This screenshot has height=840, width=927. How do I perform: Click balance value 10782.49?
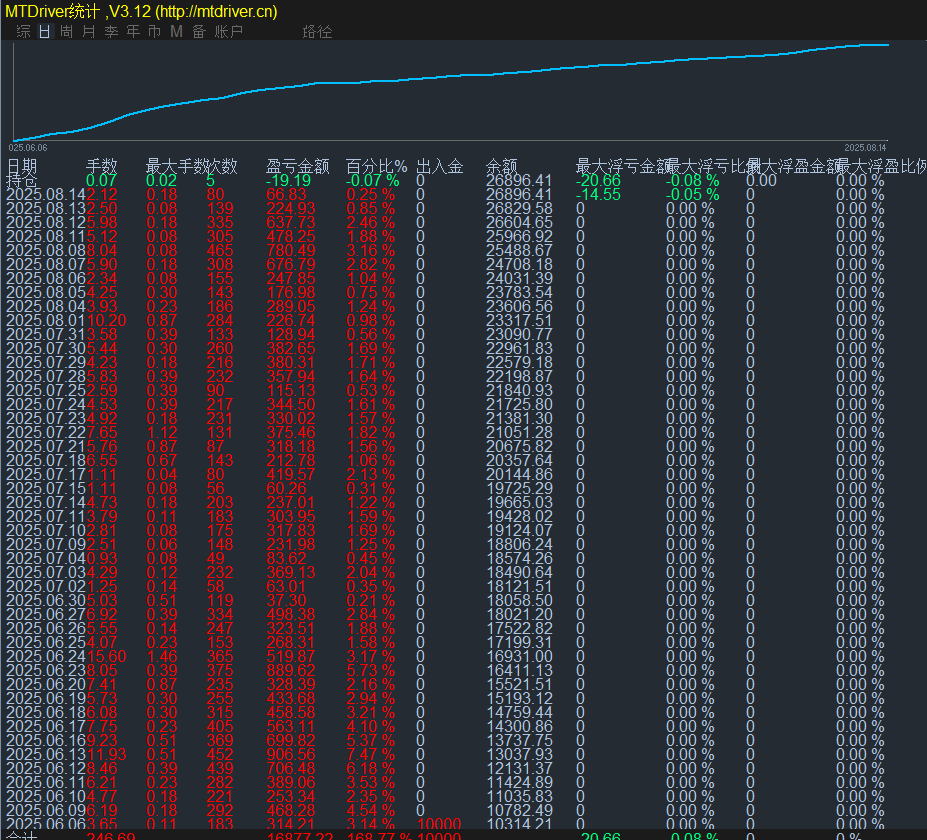(519, 810)
